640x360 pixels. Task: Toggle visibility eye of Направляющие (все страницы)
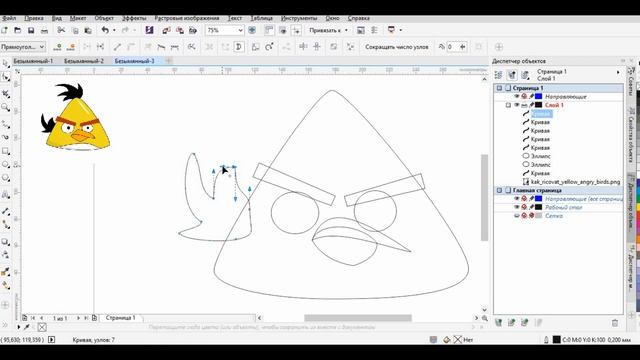pos(517,199)
